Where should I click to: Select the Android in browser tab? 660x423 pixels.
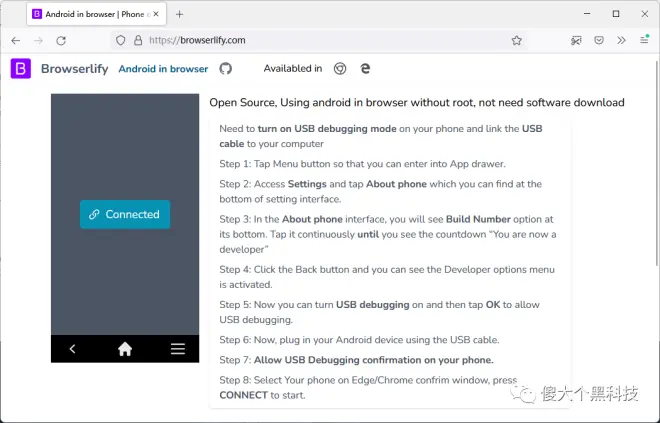[x=96, y=14]
